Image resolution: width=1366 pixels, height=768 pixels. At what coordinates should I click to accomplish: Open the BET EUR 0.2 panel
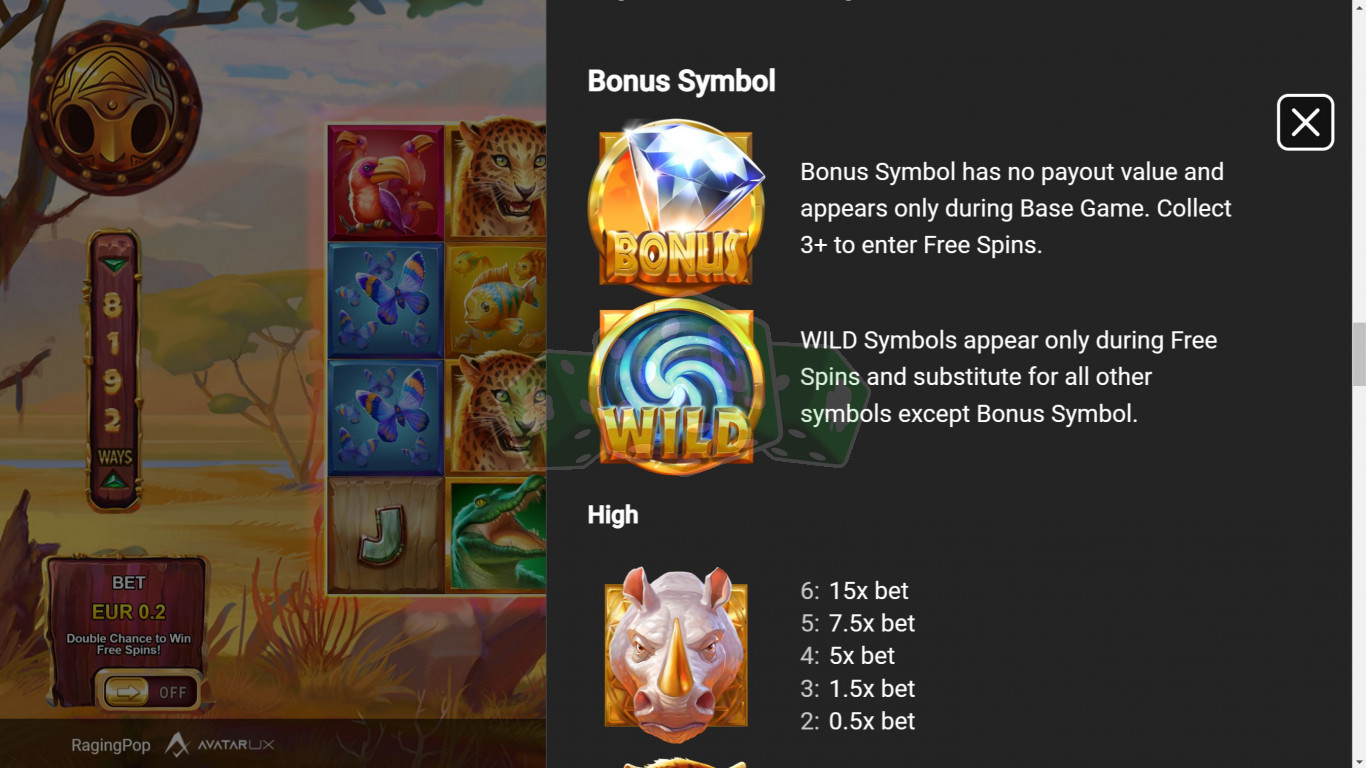[128, 614]
